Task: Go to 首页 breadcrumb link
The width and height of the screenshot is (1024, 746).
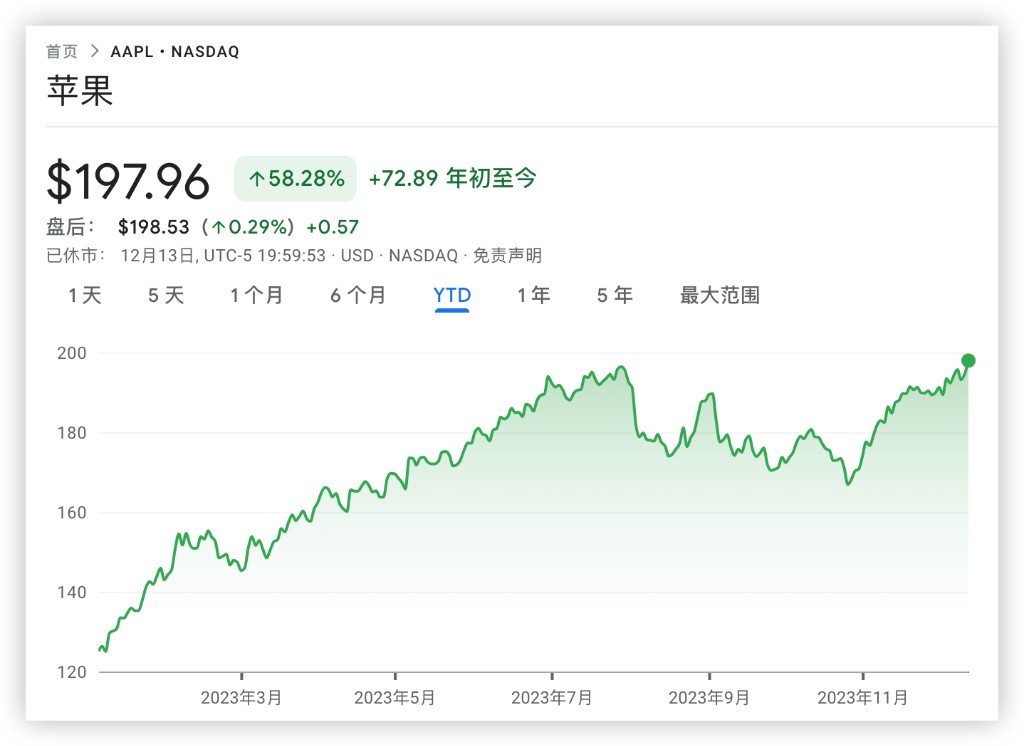Action: 61,52
